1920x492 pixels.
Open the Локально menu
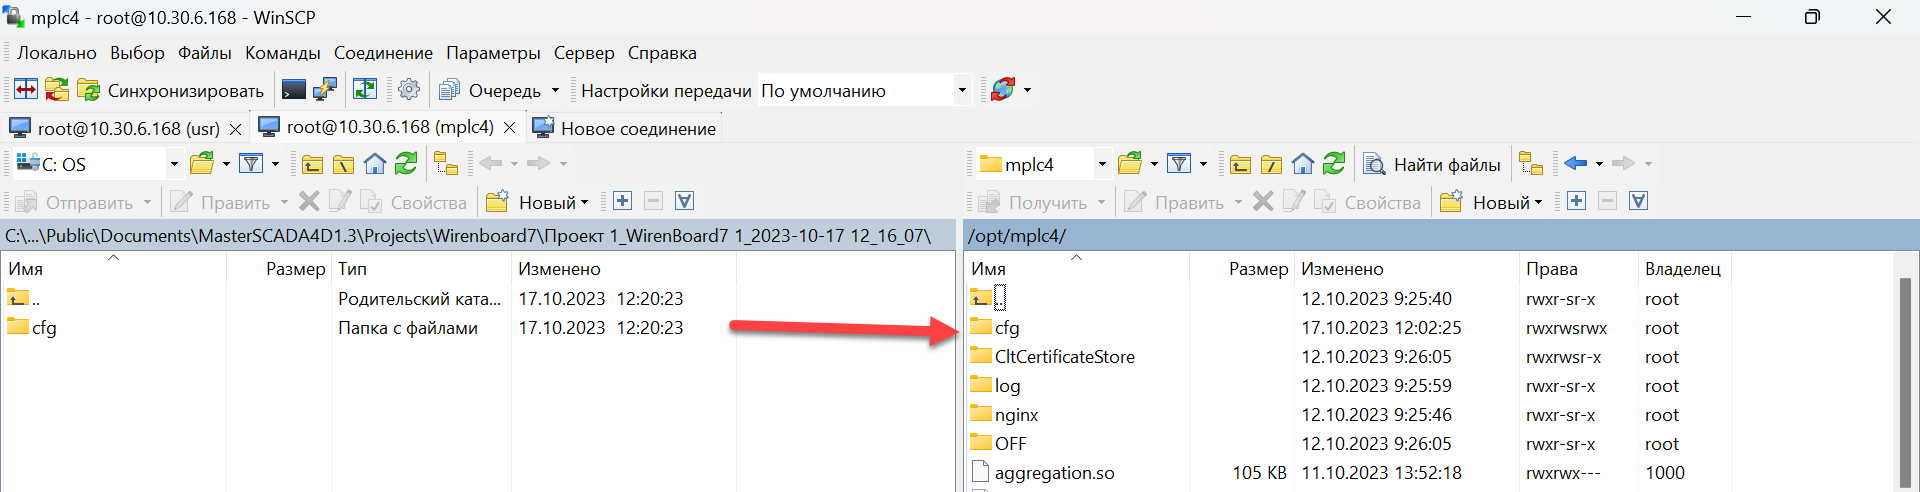(x=57, y=53)
